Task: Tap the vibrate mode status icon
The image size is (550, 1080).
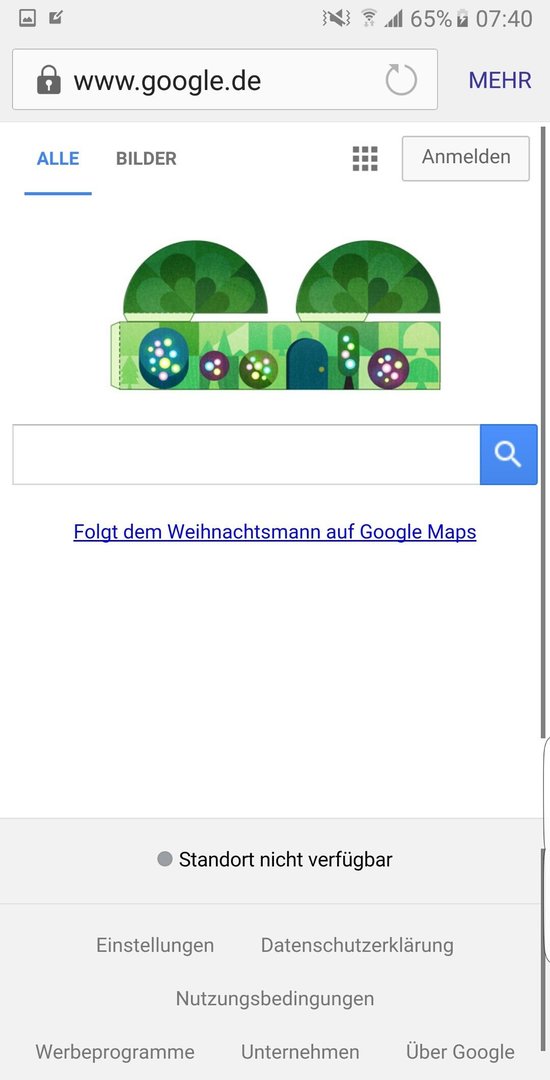Action: click(337, 19)
